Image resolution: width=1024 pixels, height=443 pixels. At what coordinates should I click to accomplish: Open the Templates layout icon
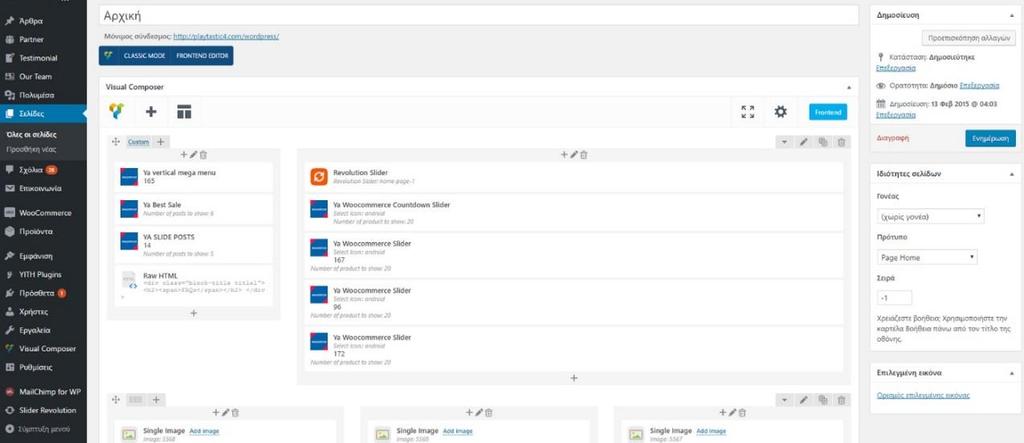[x=184, y=112]
